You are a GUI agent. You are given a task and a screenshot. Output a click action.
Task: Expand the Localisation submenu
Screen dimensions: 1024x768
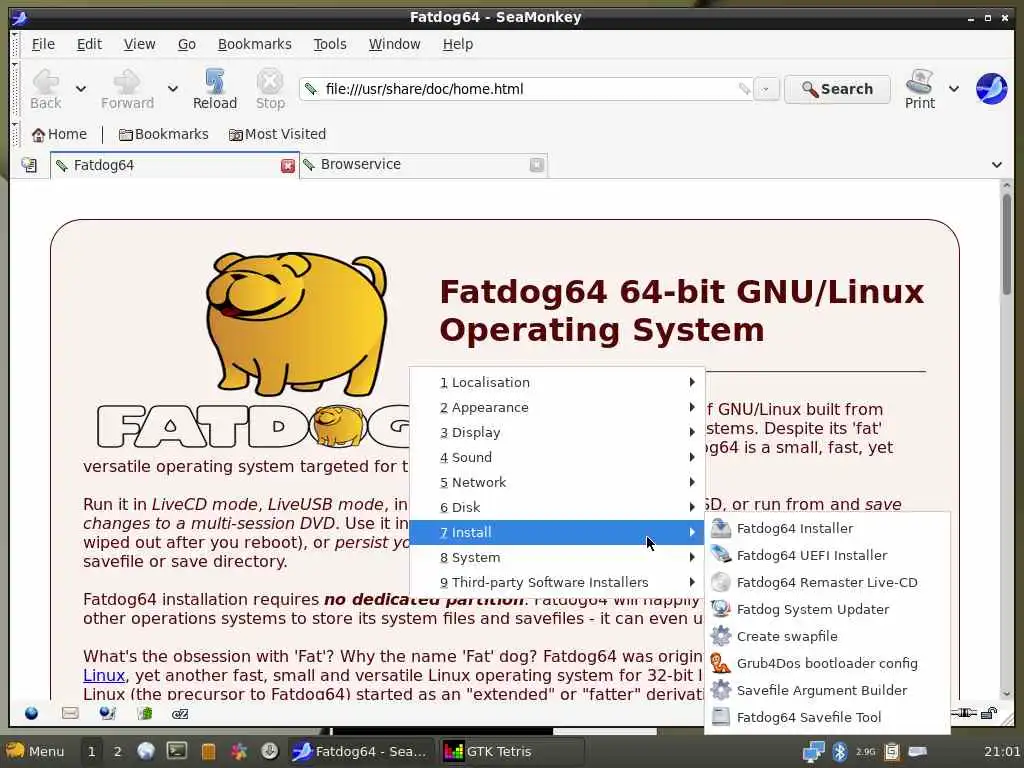557,382
